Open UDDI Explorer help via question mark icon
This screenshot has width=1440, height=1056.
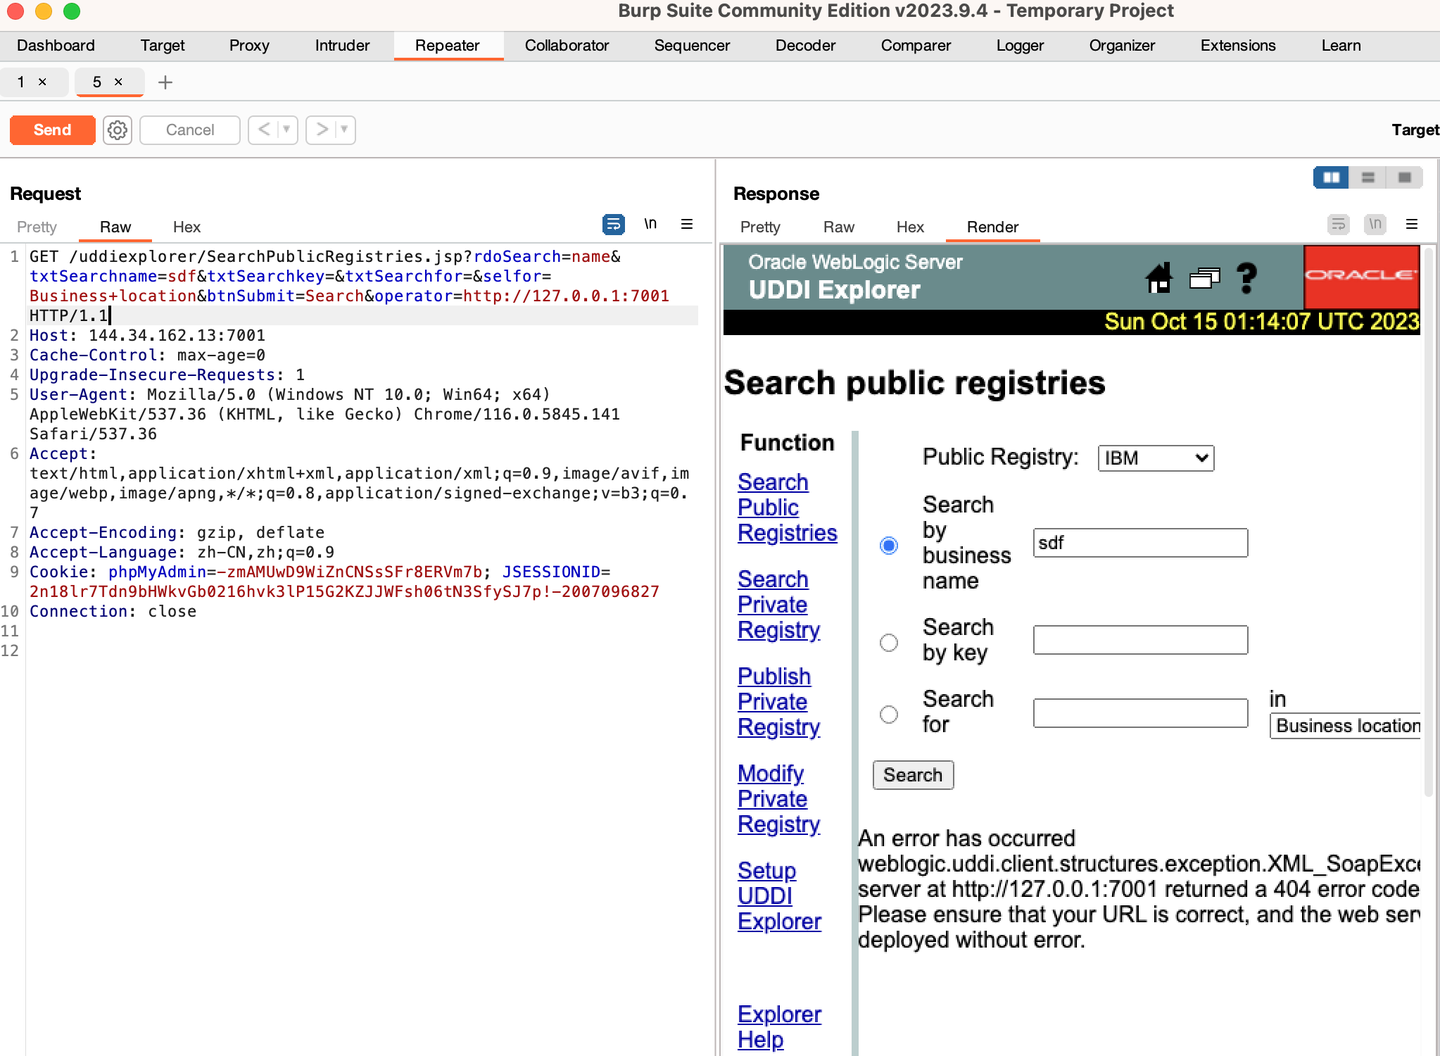coord(1247,279)
